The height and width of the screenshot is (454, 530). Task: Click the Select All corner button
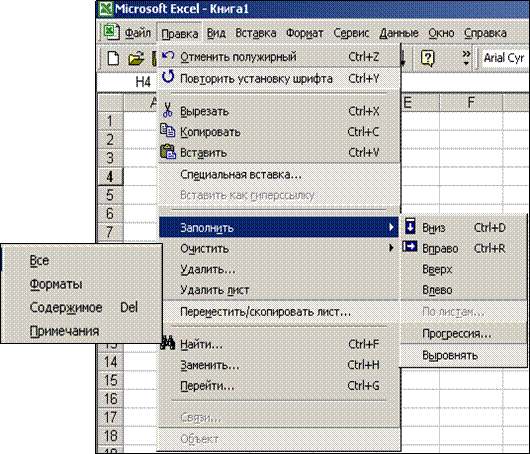click(111, 102)
